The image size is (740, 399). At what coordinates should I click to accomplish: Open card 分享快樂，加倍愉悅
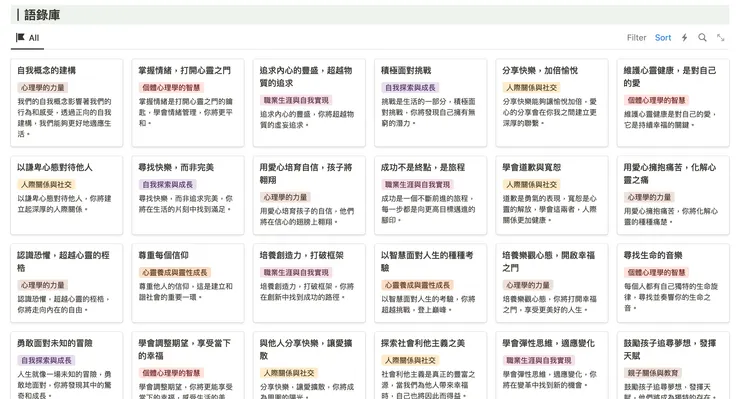click(552, 102)
